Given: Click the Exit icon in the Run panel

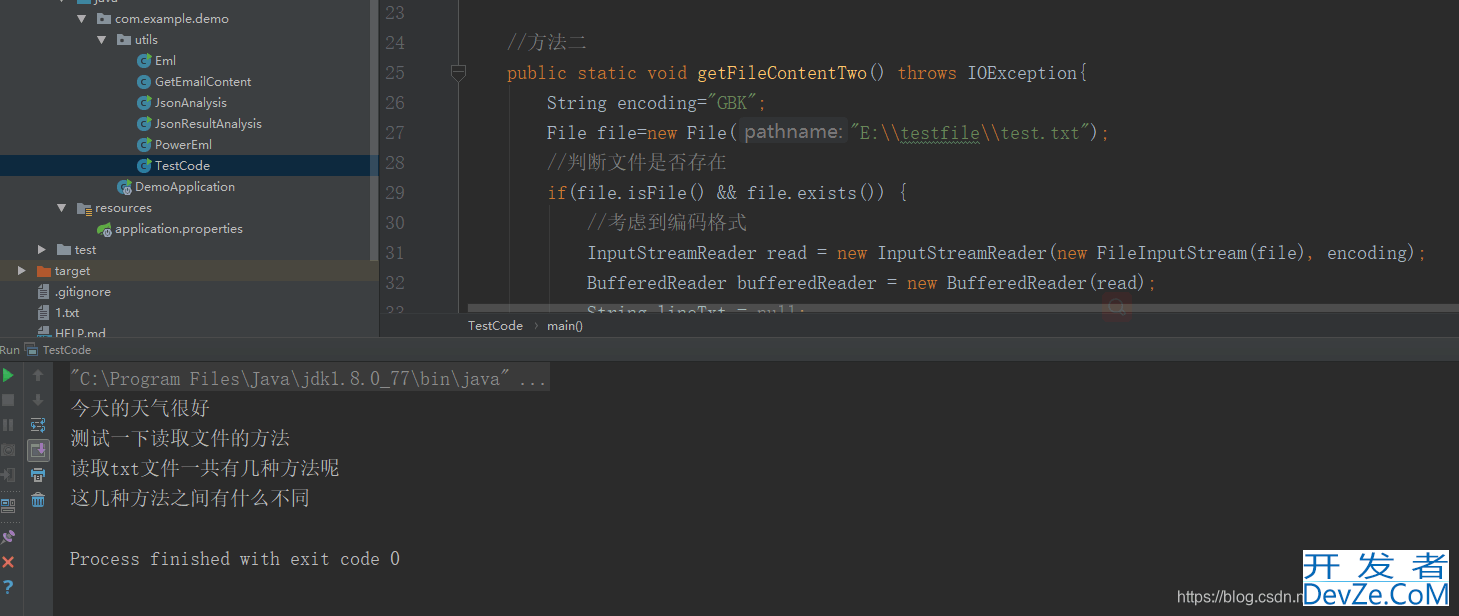Looking at the screenshot, I should tap(8, 475).
